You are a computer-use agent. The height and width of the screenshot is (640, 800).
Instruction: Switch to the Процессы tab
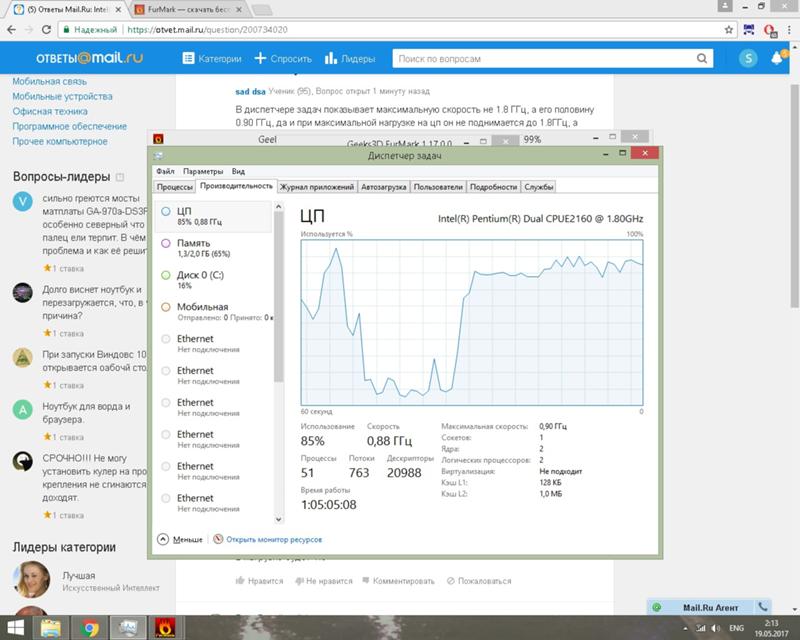point(174,187)
